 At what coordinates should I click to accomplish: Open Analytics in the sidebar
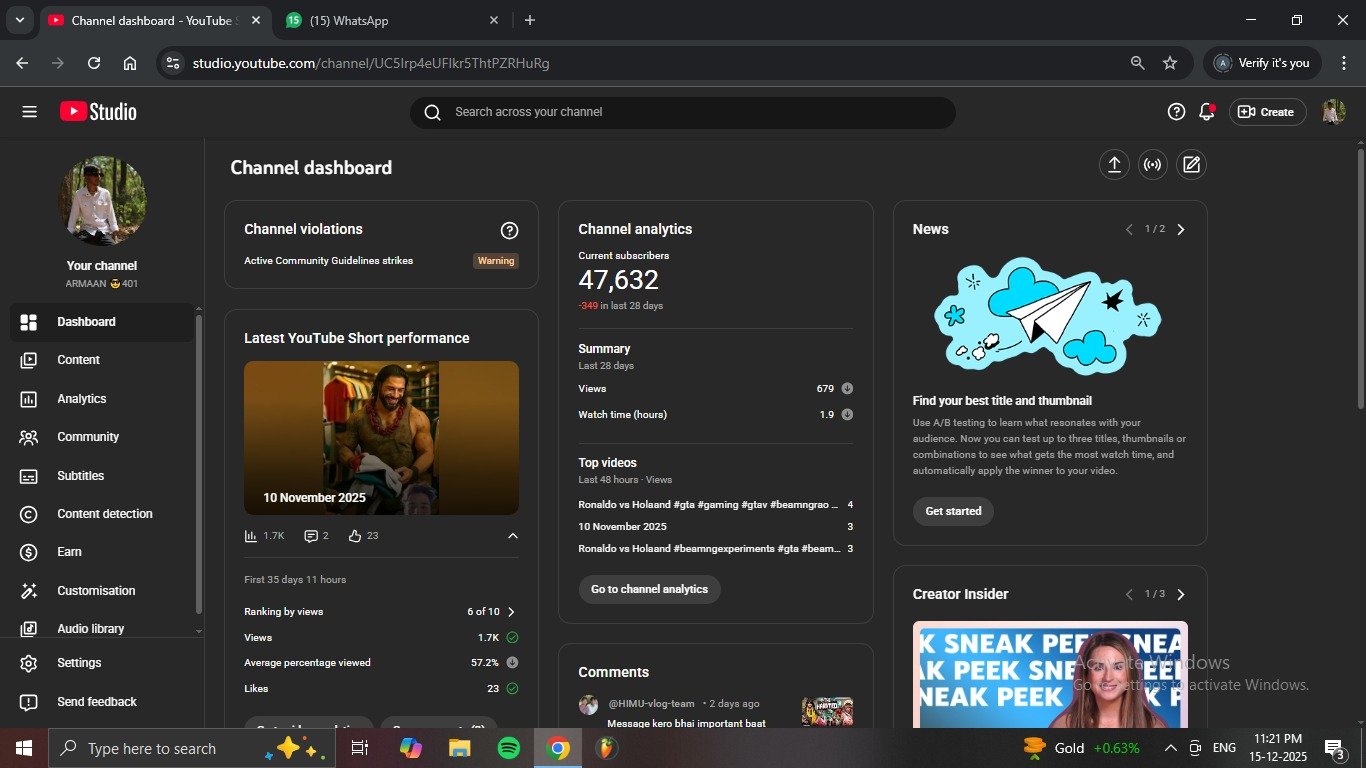click(x=82, y=399)
